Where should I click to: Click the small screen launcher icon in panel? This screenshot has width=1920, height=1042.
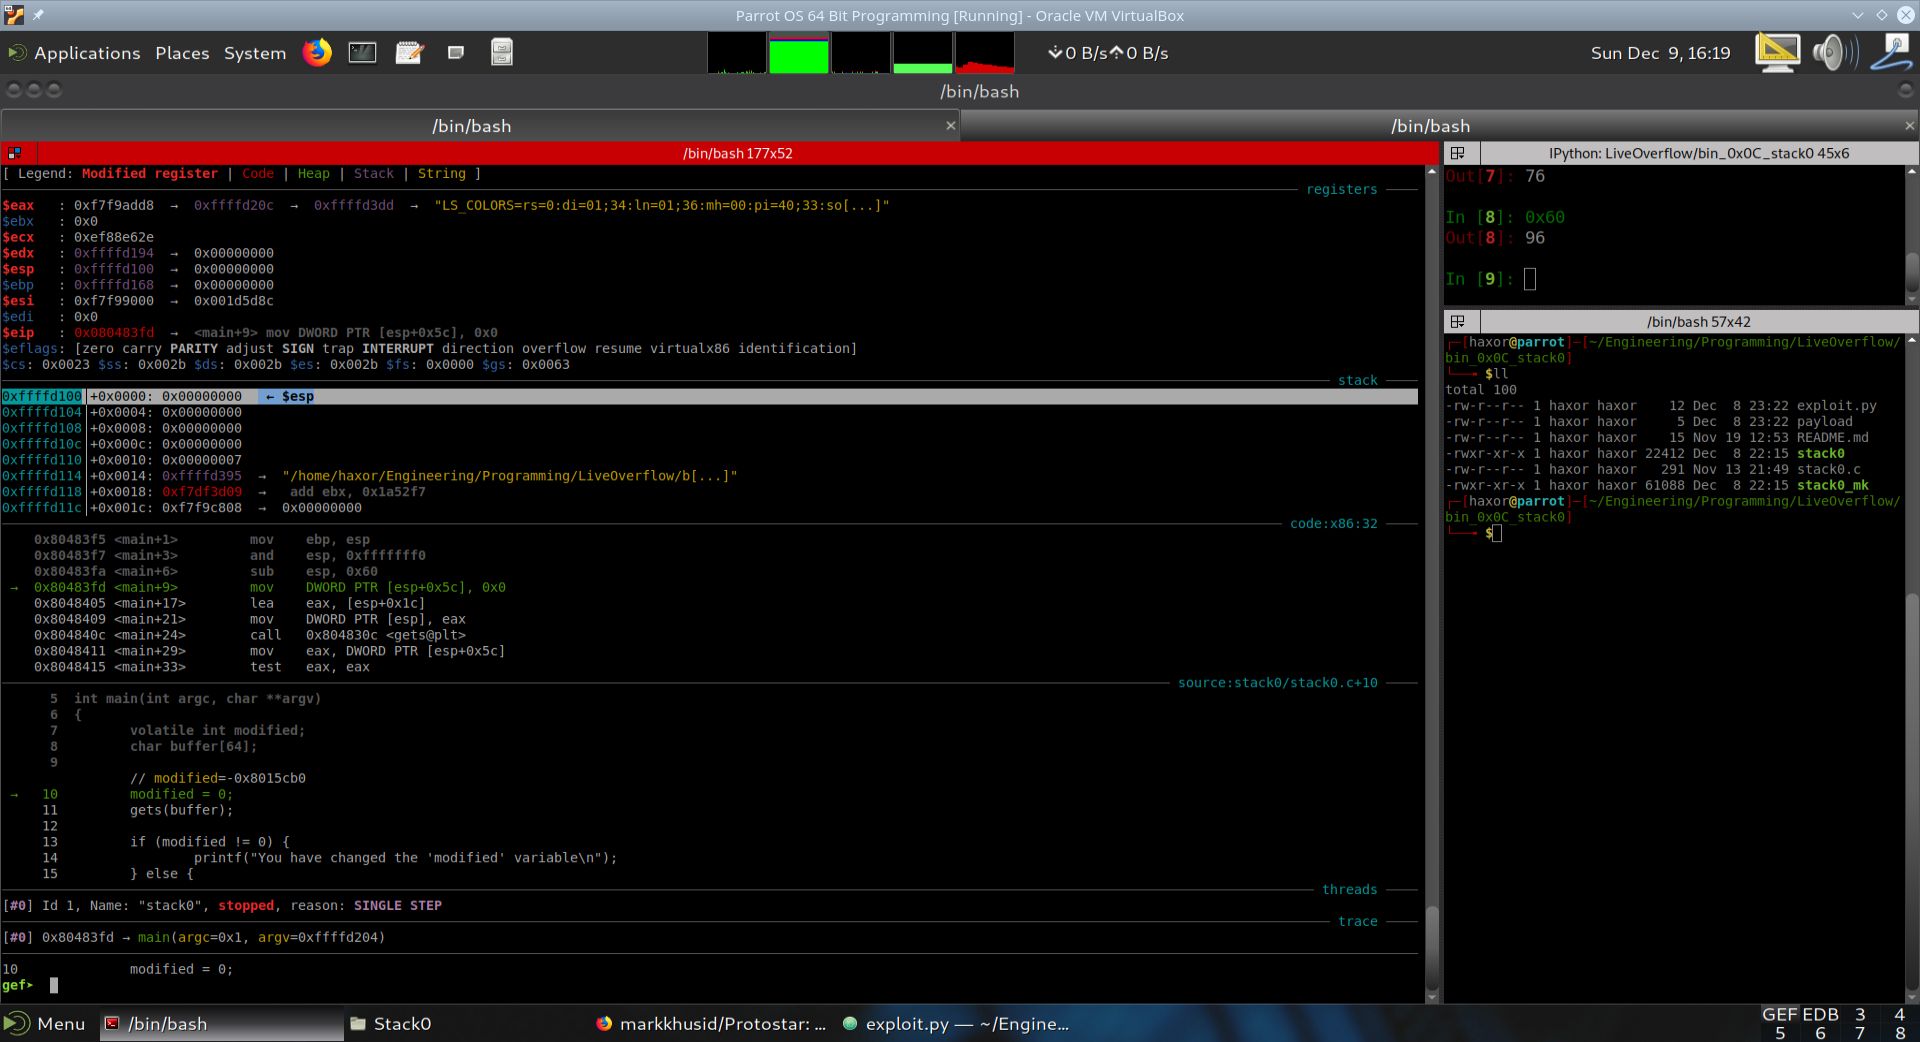pyautogui.click(x=456, y=52)
